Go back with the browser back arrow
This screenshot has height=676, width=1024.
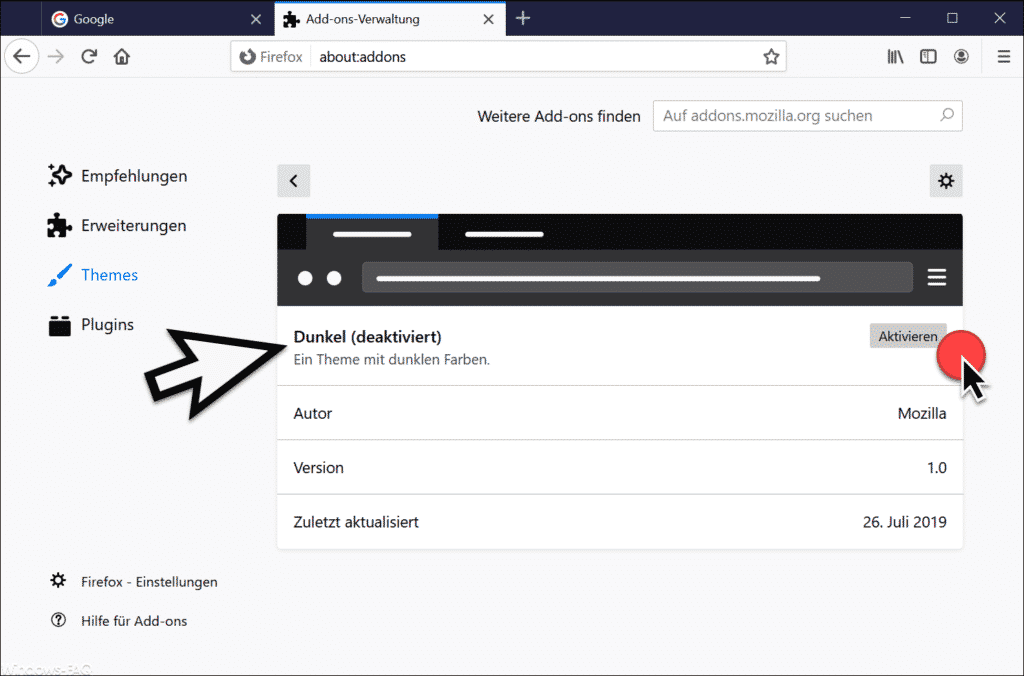click(22, 56)
